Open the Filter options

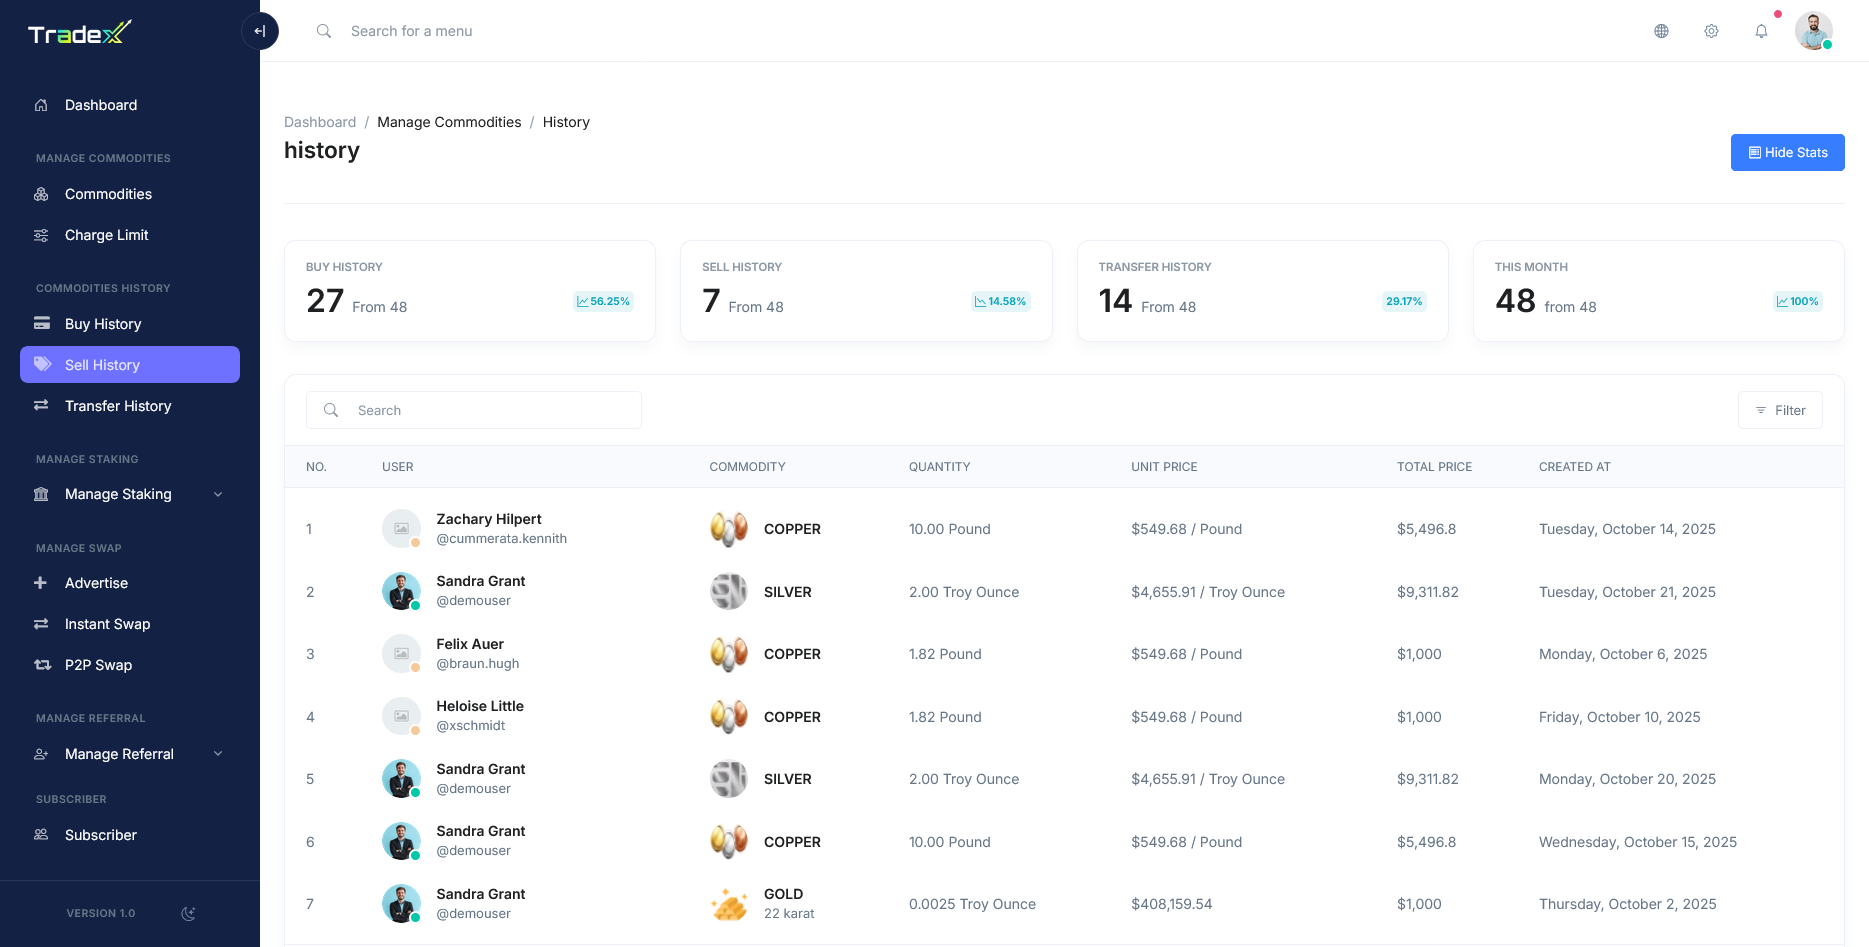pos(1780,410)
